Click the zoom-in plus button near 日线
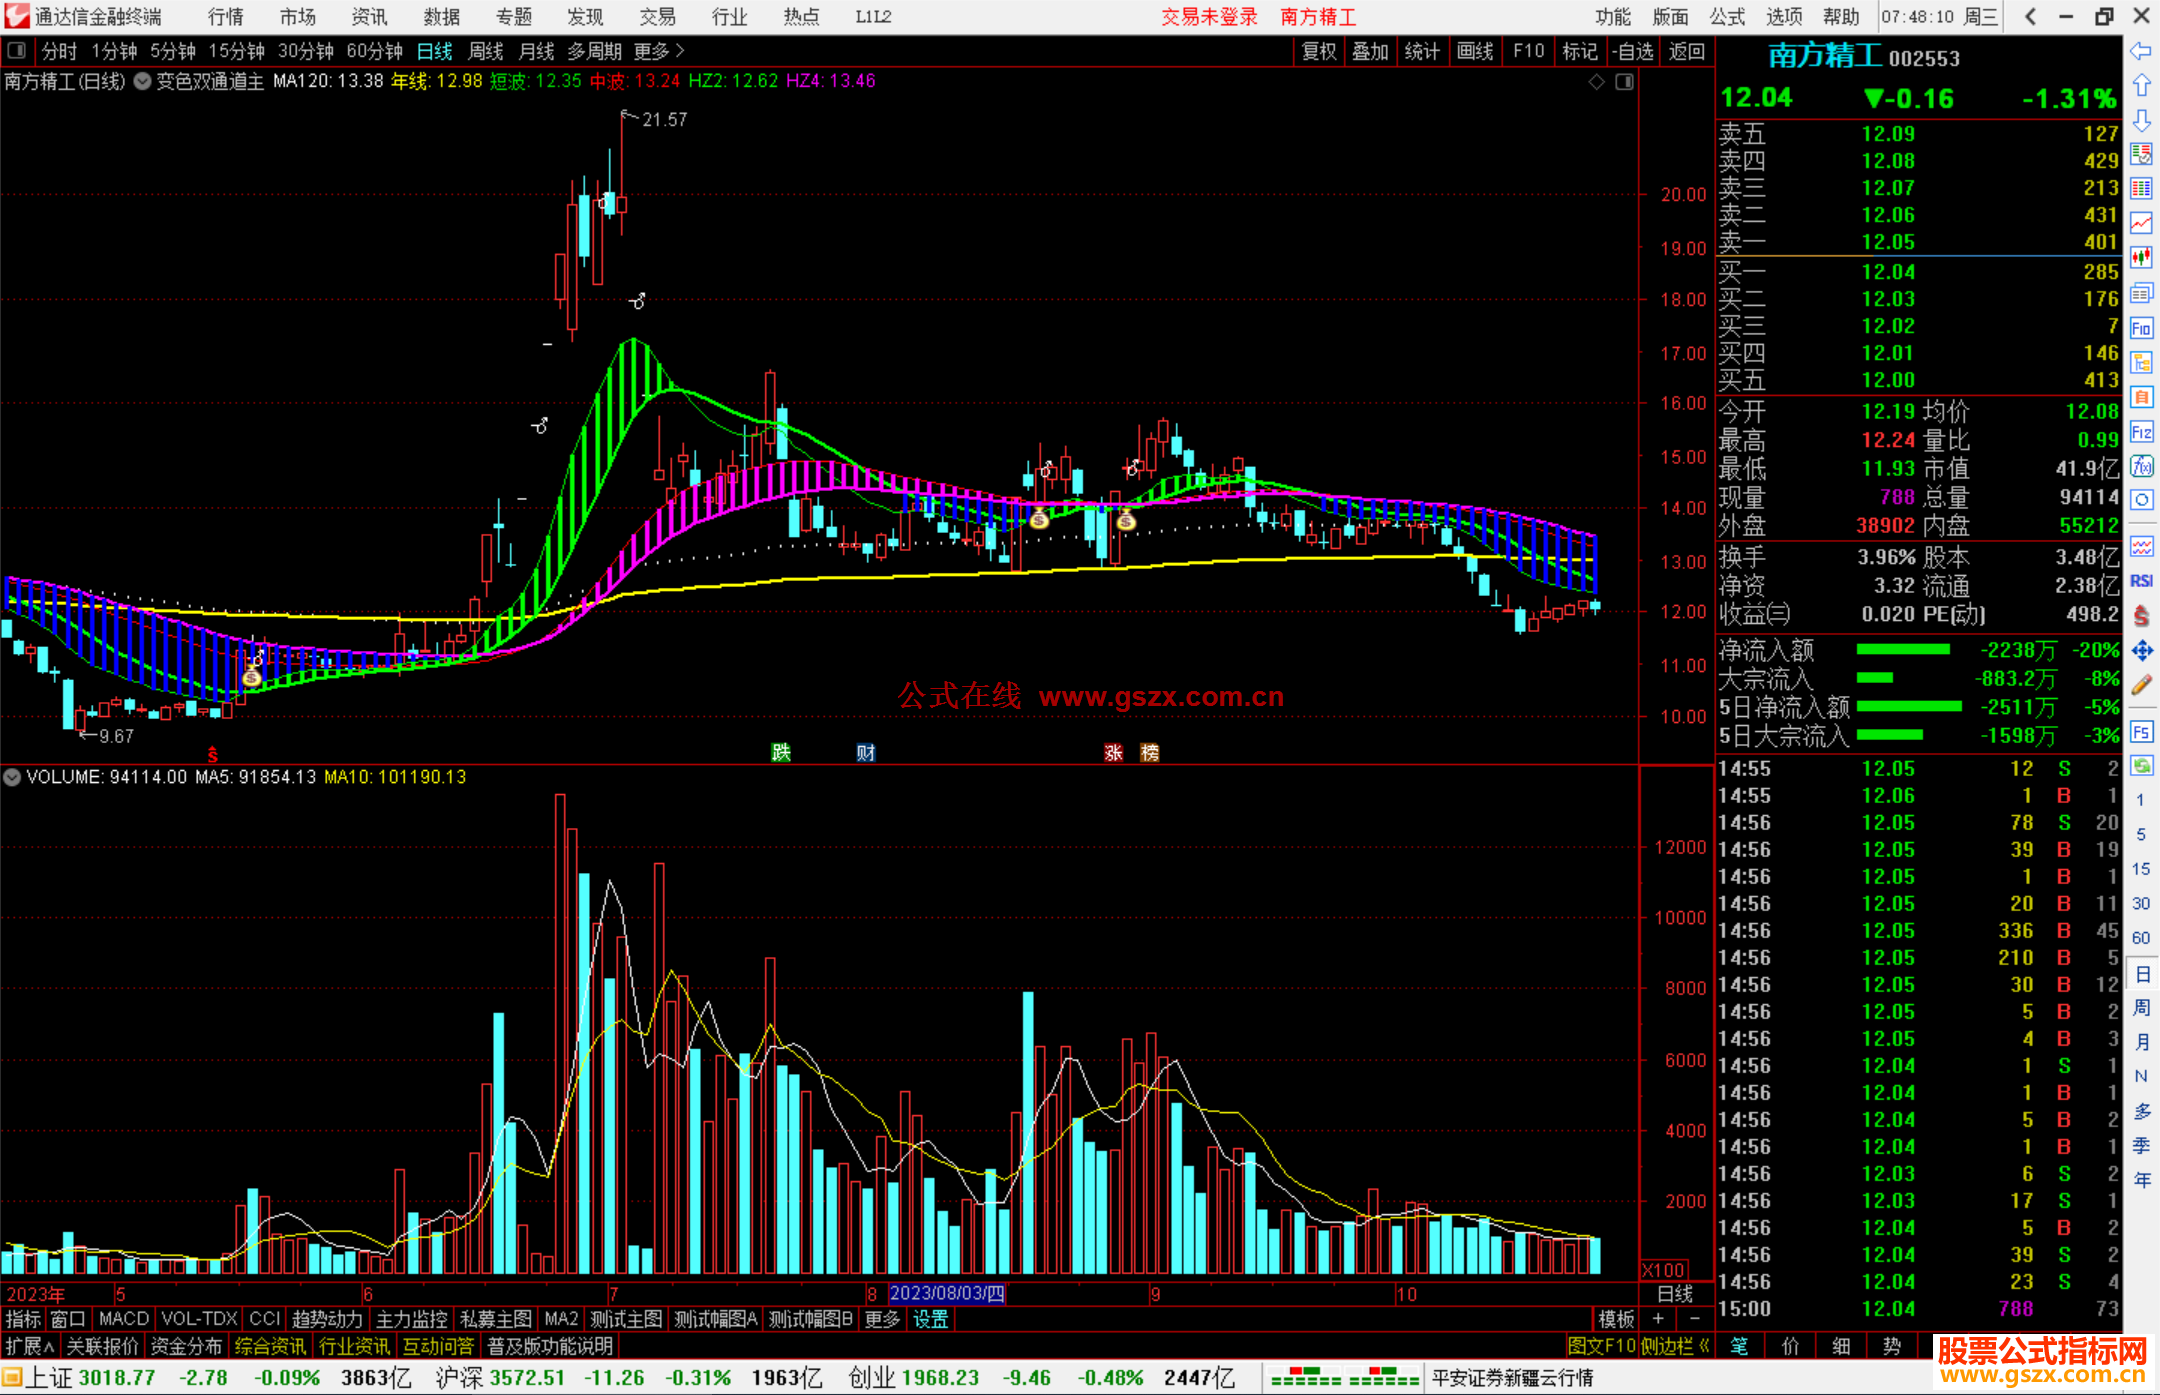This screenshot has width=2160, height=1395. [1659, 1319]
